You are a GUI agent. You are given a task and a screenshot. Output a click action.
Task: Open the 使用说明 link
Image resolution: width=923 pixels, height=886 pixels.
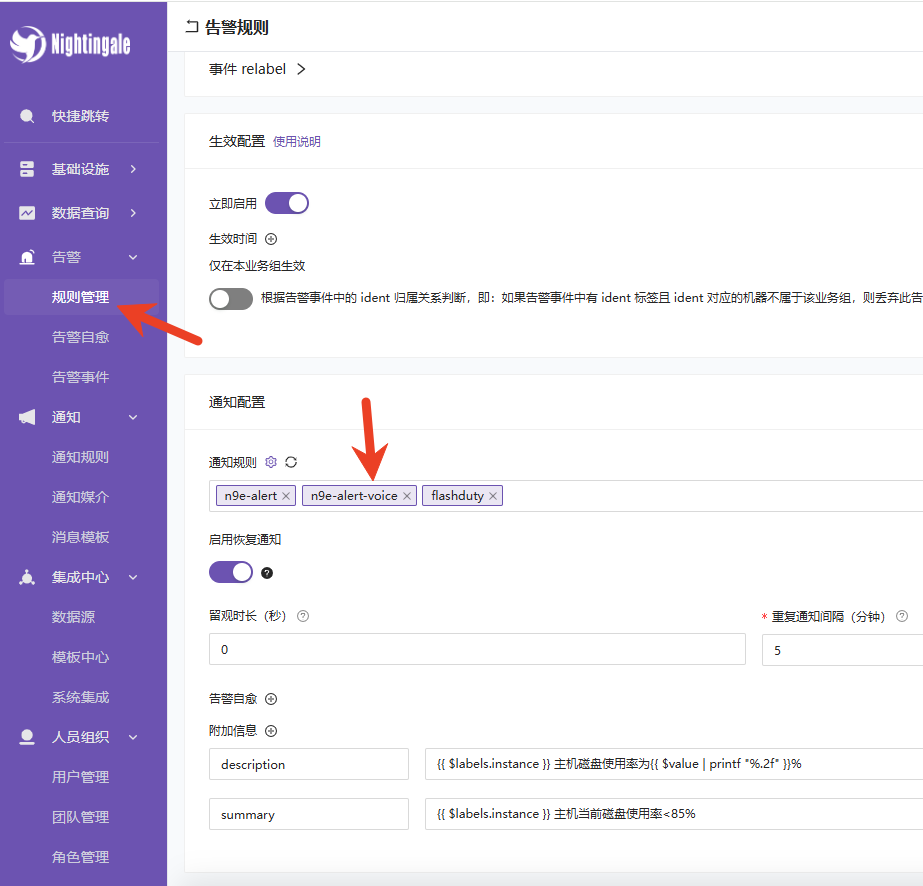297,142
